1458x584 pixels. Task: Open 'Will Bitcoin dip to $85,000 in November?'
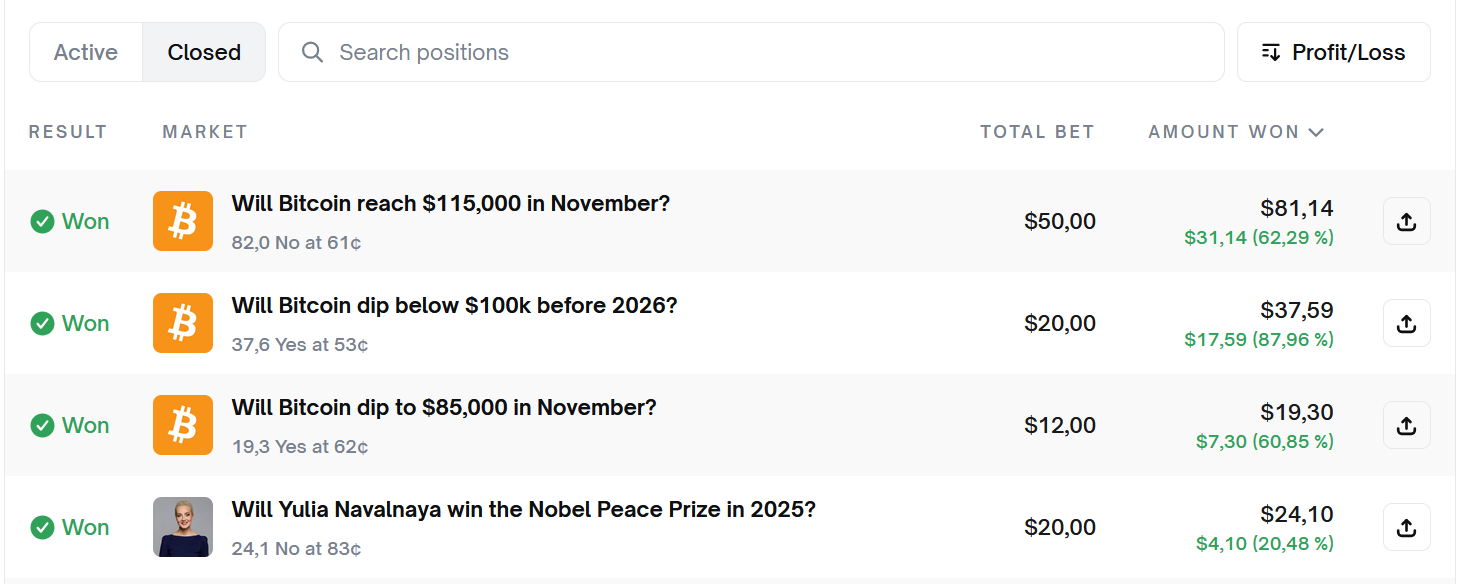click(x=444, y=408)
